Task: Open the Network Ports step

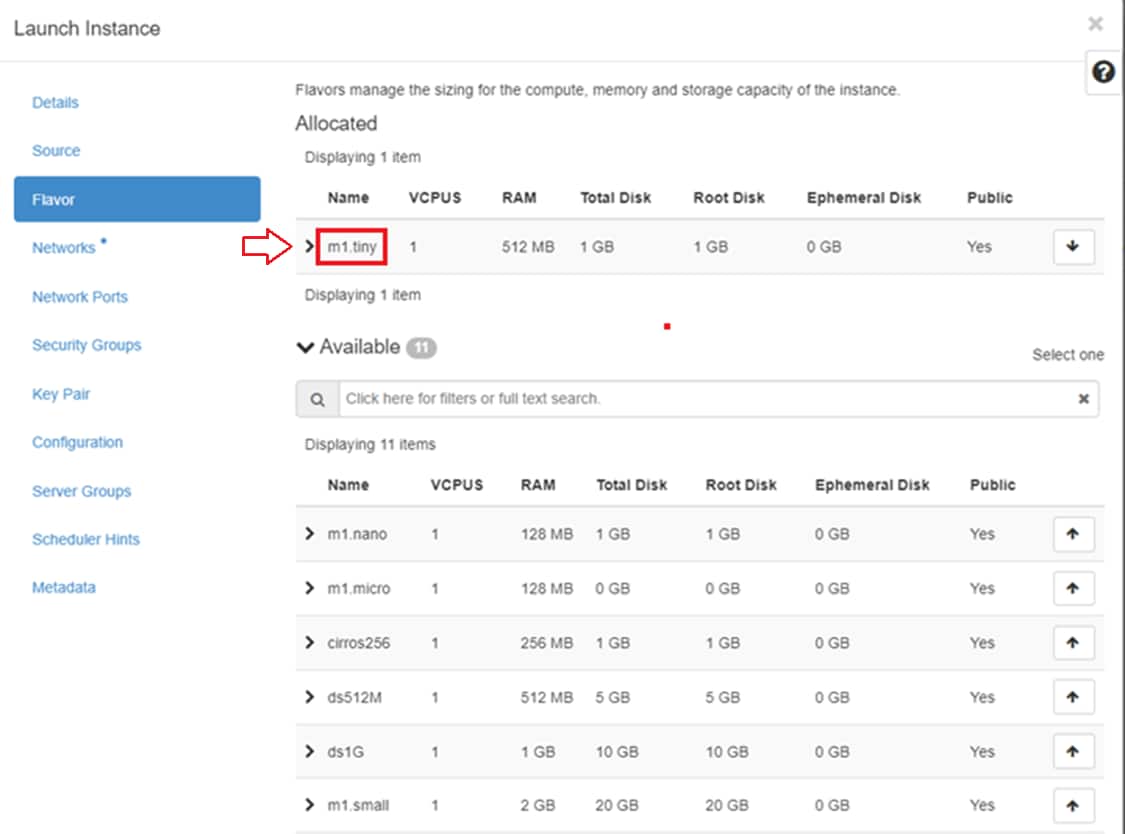Action: 80,297
